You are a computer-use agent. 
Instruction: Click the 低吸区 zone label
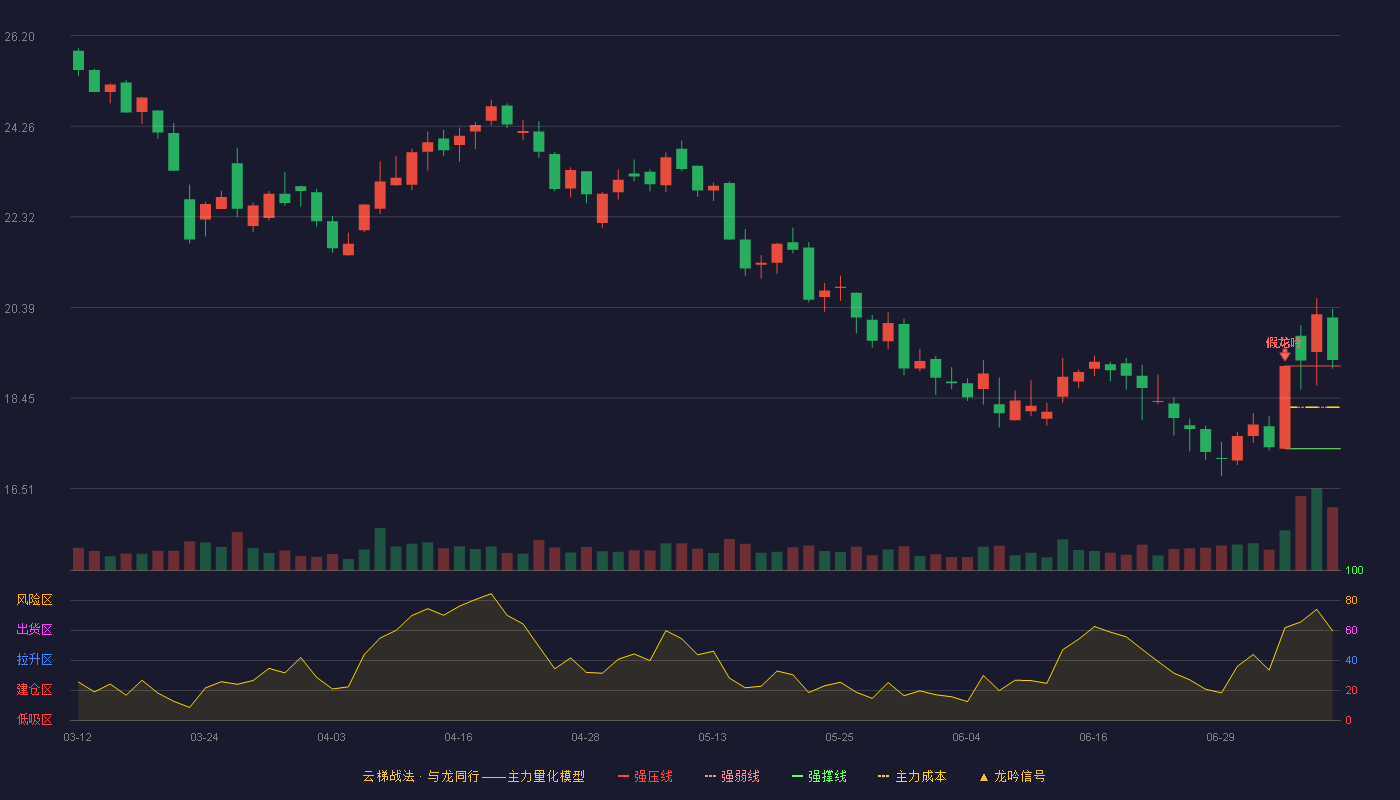pyautogui.click(x=34, y=719)
